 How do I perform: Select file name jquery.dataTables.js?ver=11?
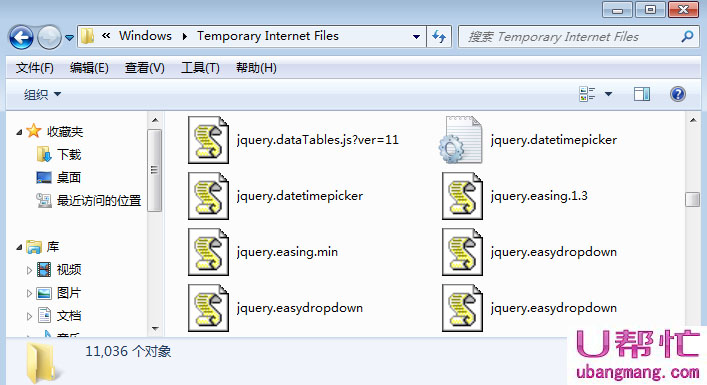coord(318,140)
